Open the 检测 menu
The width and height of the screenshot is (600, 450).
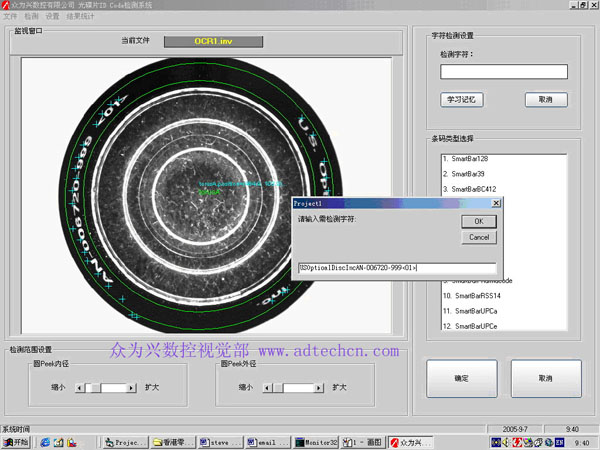[x=32, y=17]
